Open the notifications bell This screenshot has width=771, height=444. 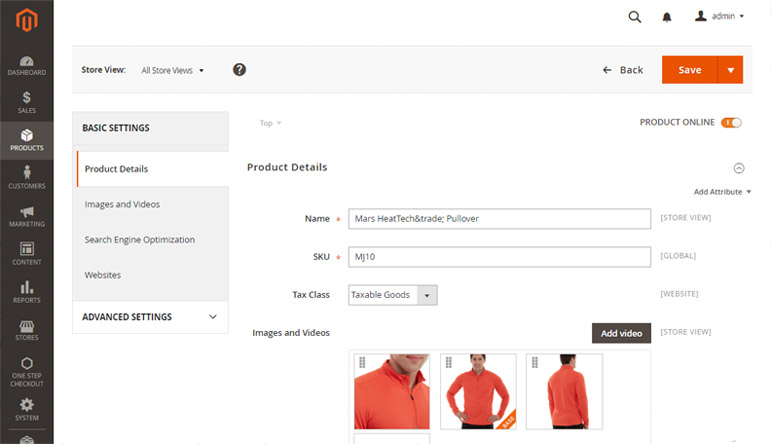(667, 17)
